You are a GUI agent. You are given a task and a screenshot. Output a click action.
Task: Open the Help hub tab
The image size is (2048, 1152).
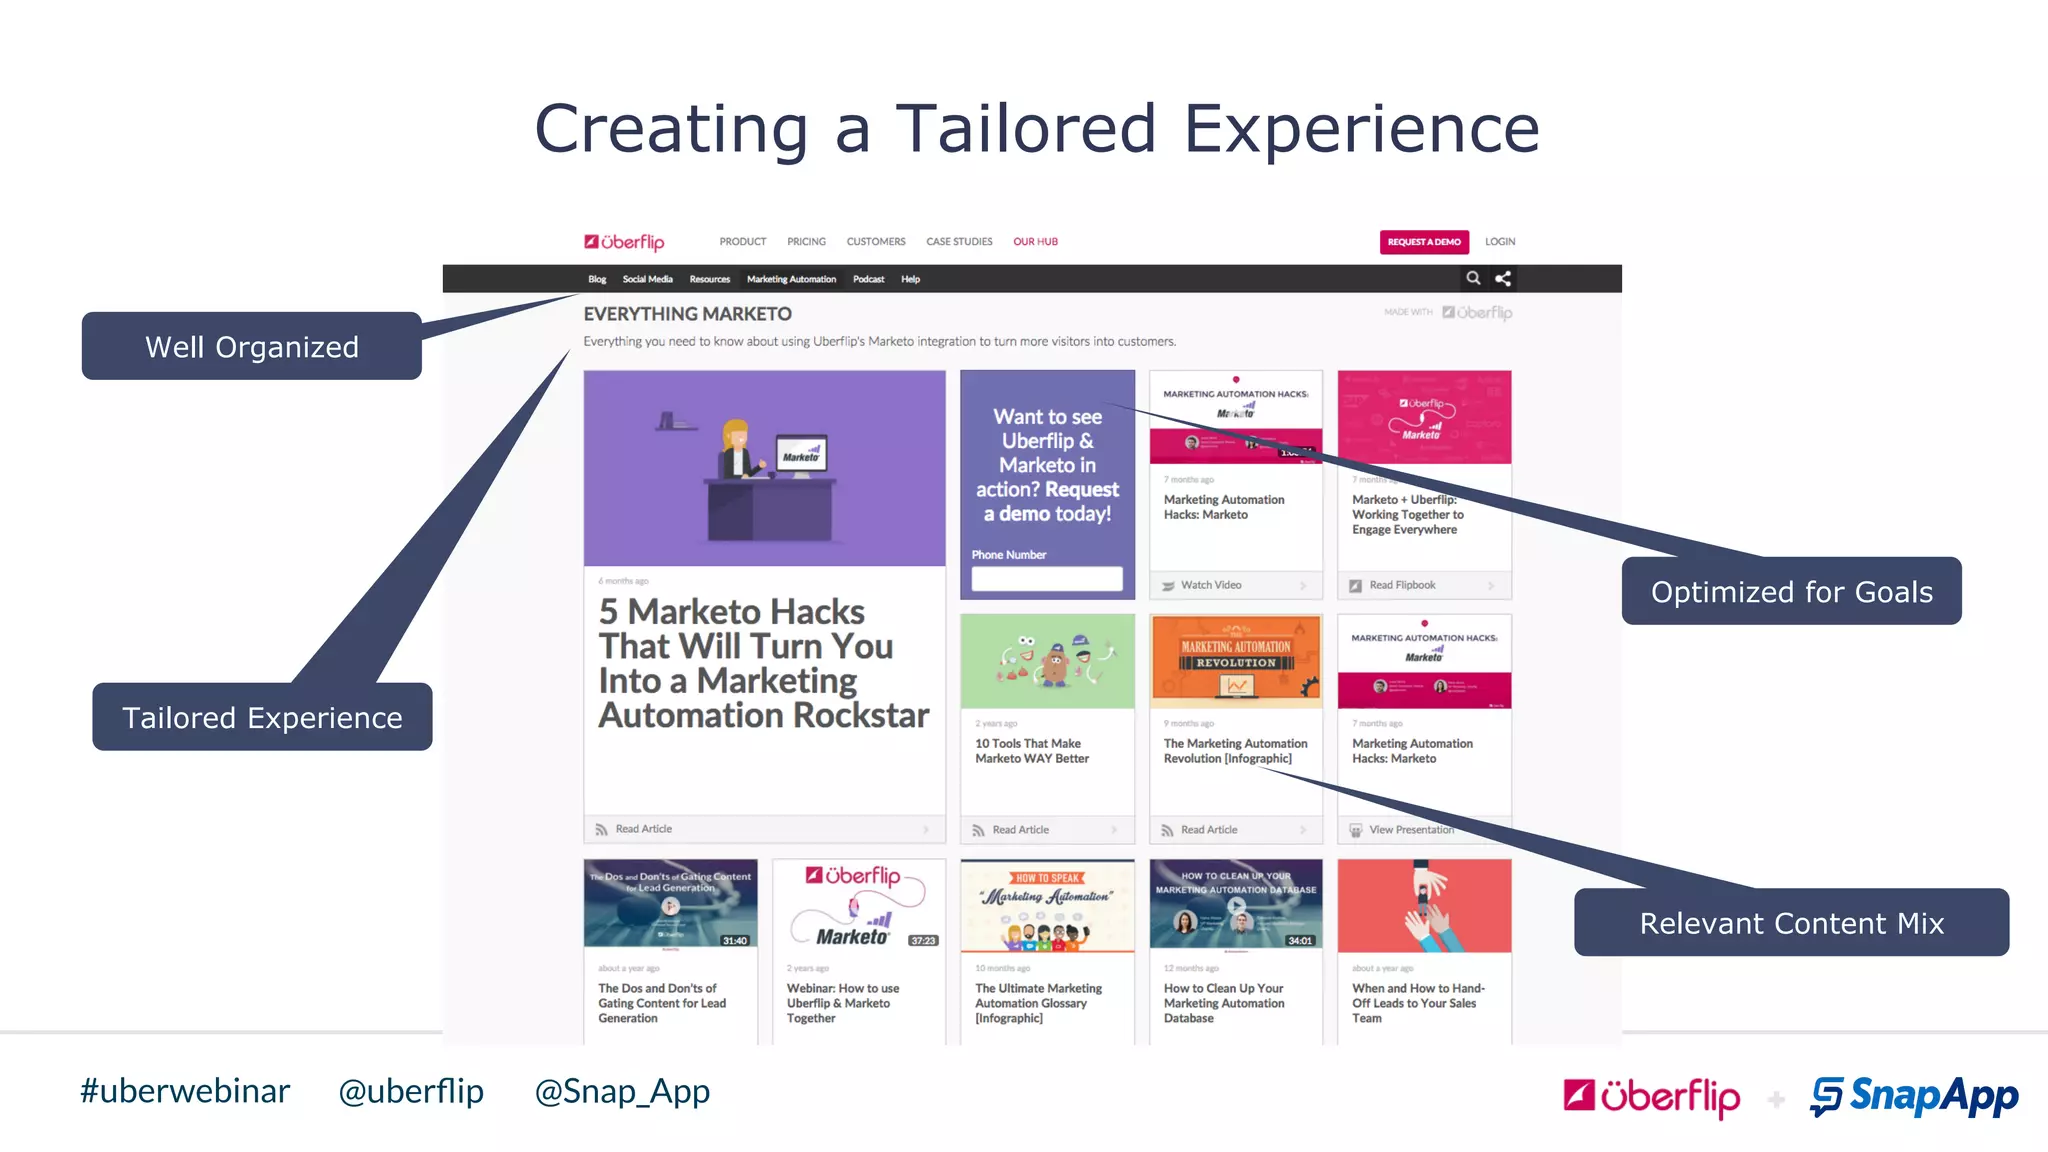pos(910,279)
